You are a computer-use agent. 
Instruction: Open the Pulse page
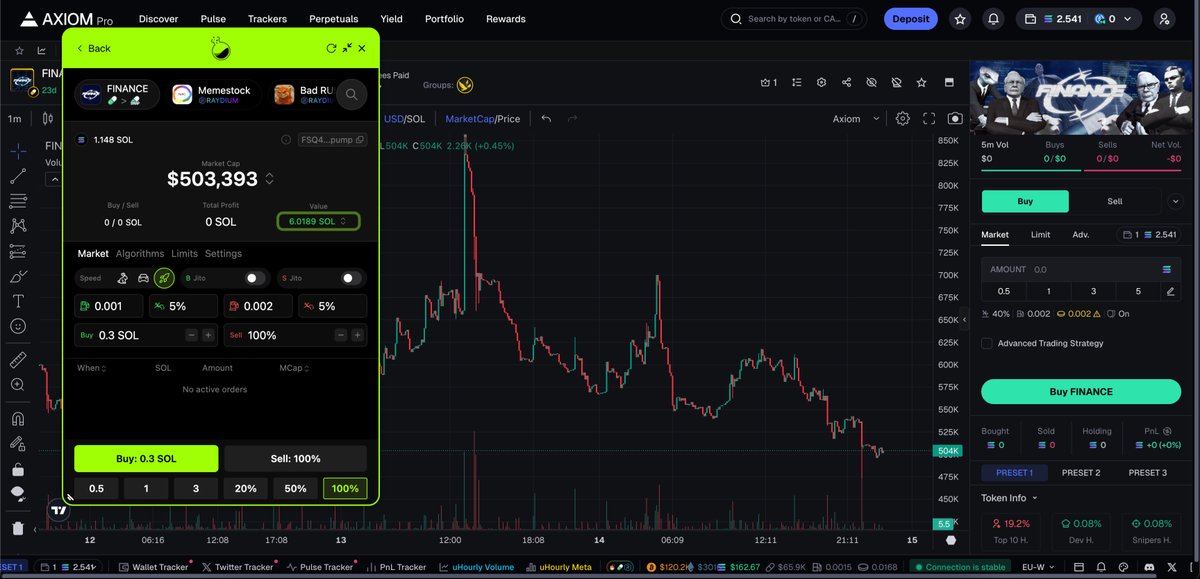point(213,19)
